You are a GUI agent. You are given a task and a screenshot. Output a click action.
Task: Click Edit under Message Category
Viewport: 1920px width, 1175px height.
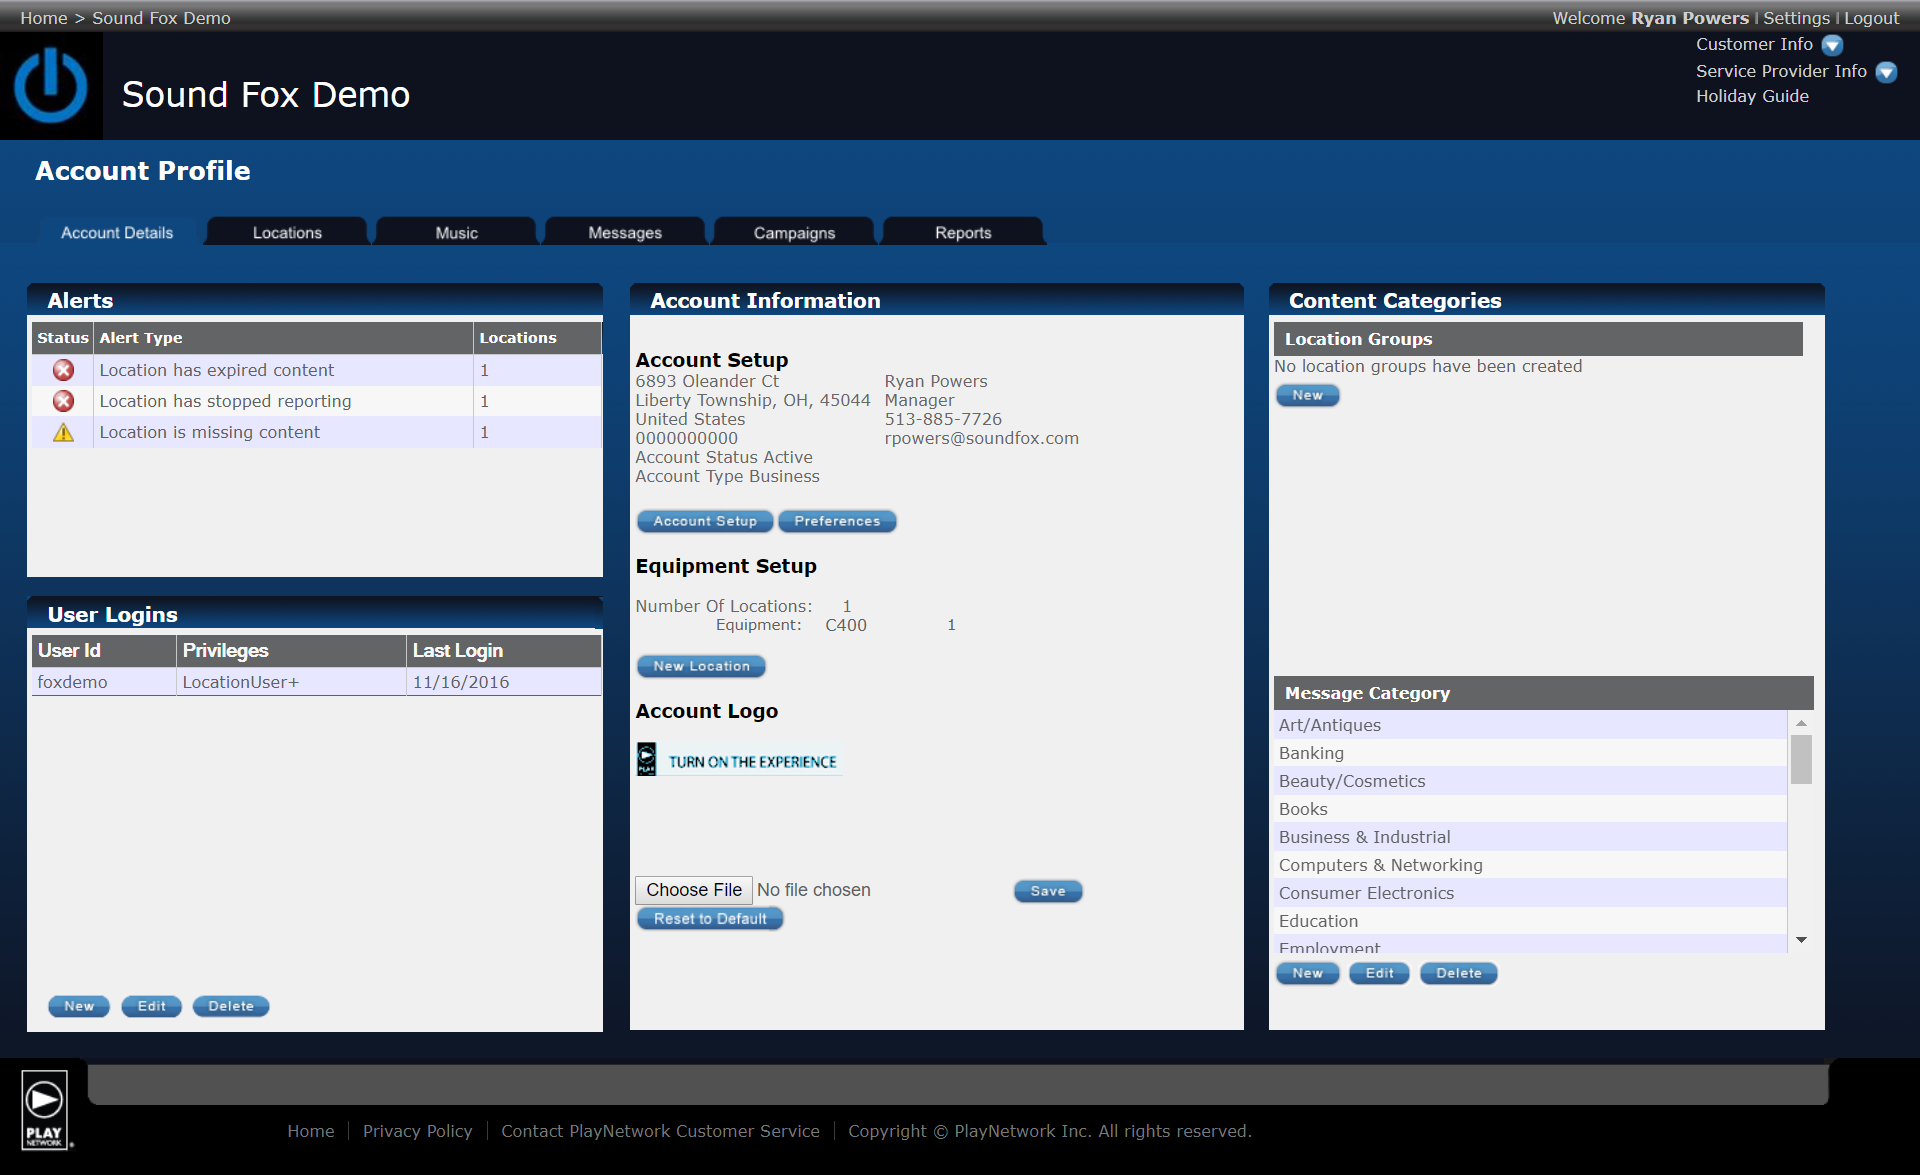tap(1379, 973)
